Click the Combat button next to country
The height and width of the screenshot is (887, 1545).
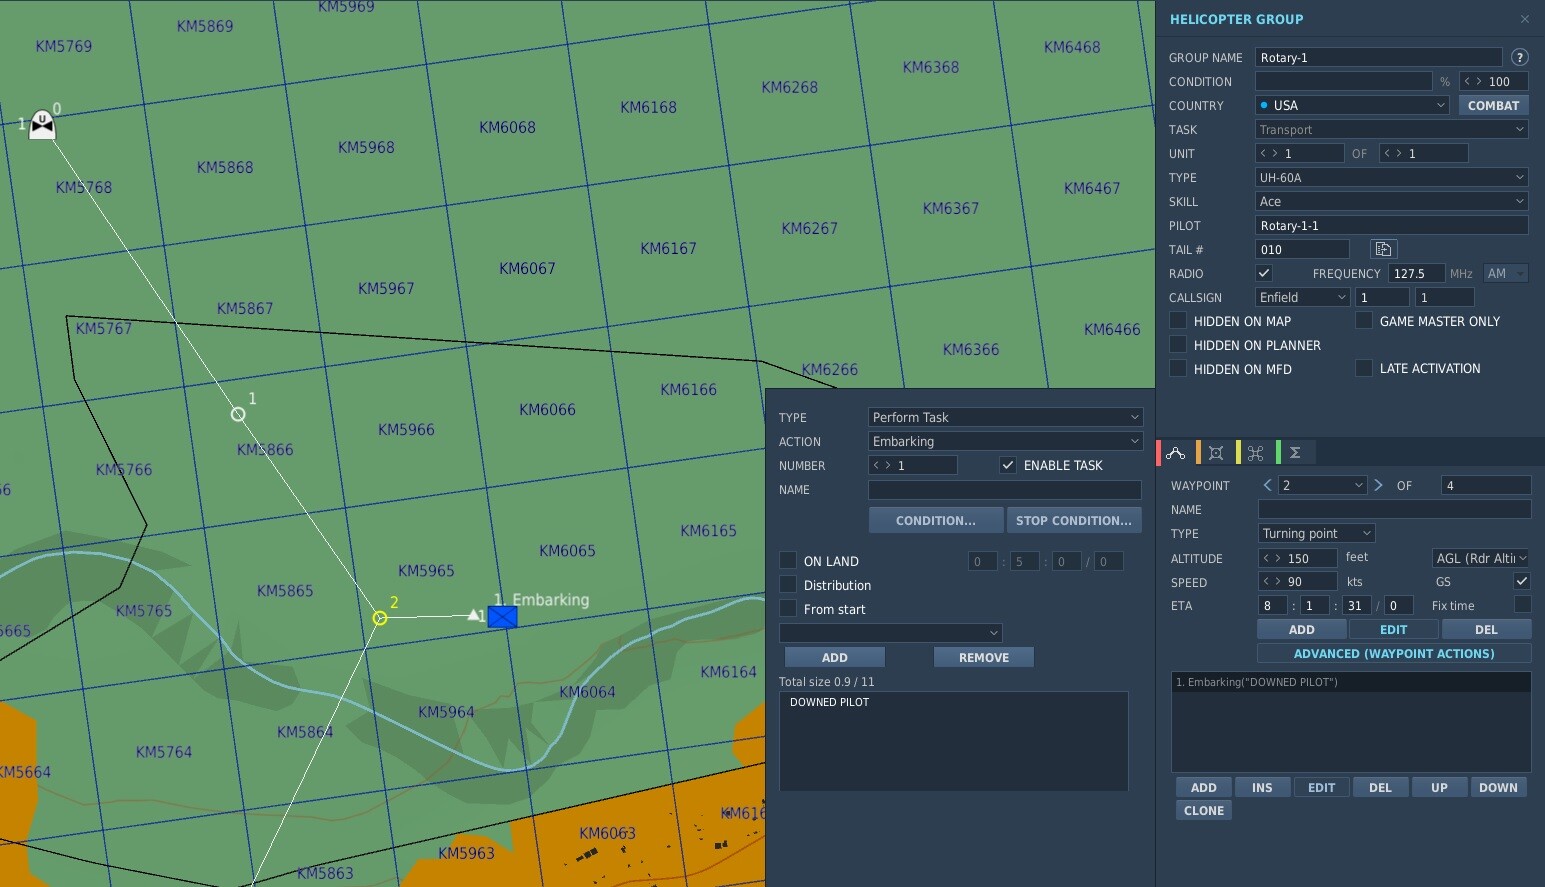pos(1494,105)
